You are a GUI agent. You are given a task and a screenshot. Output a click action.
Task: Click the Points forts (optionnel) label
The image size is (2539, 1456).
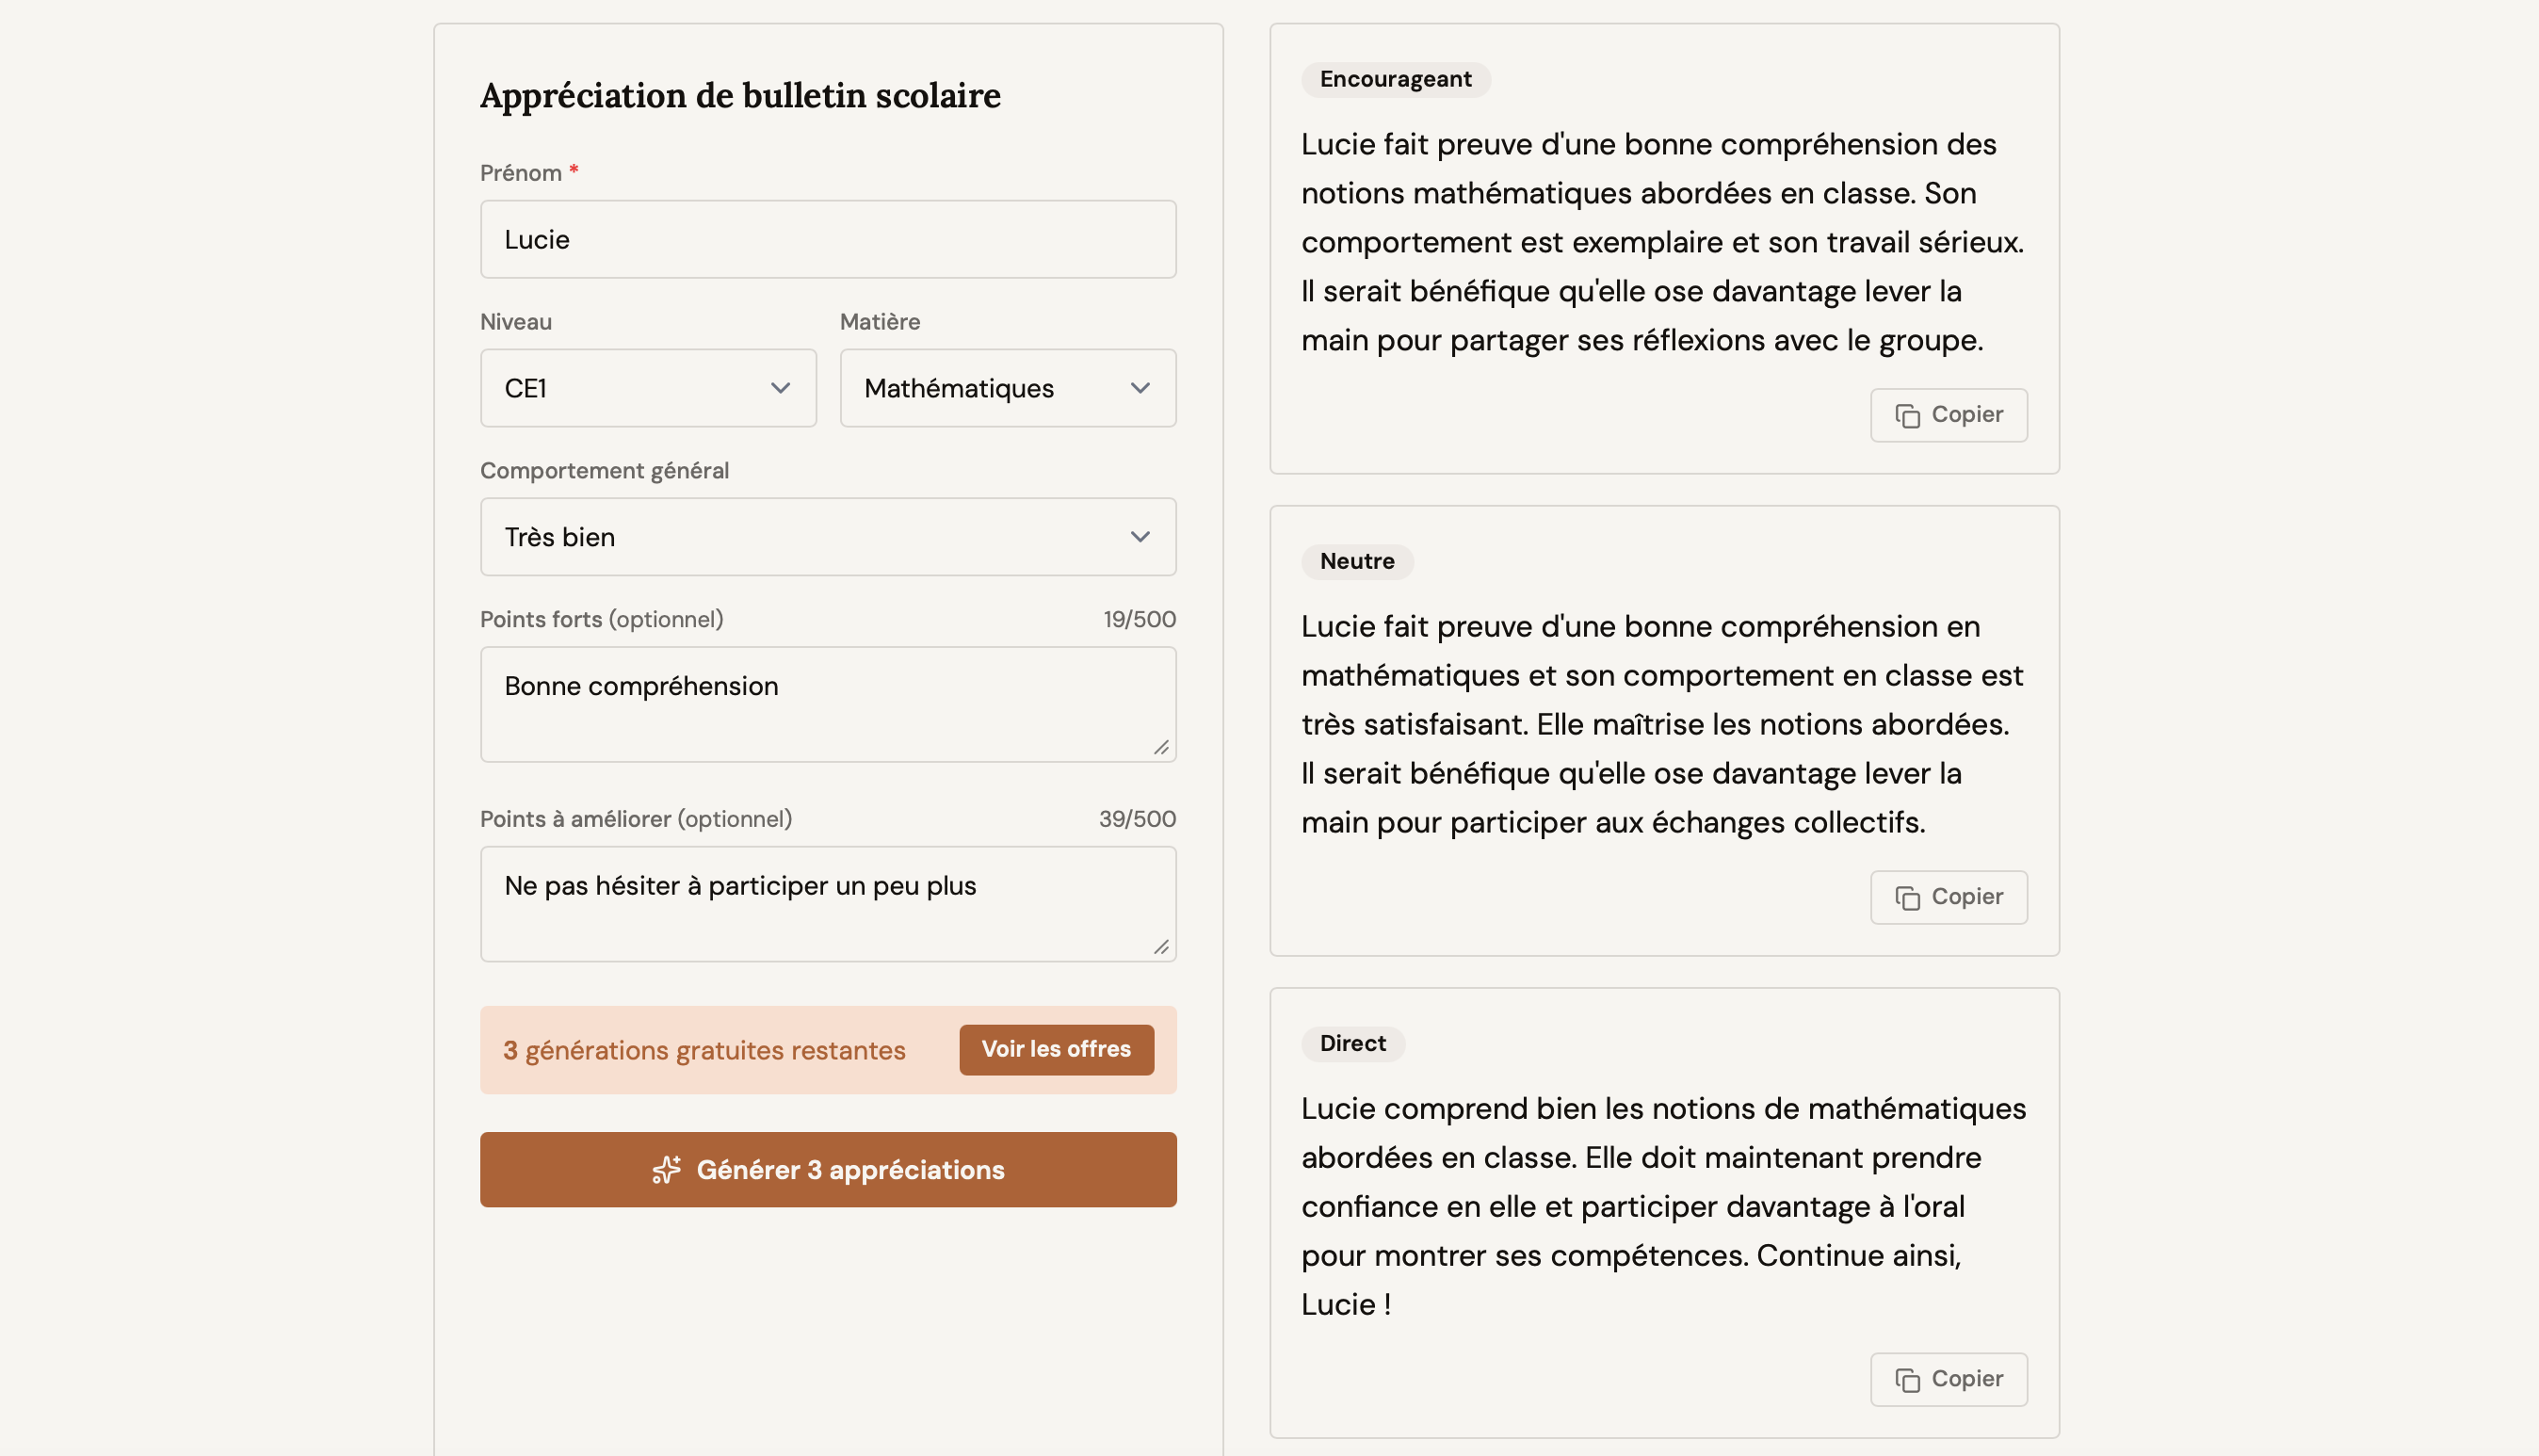[601, 619]
